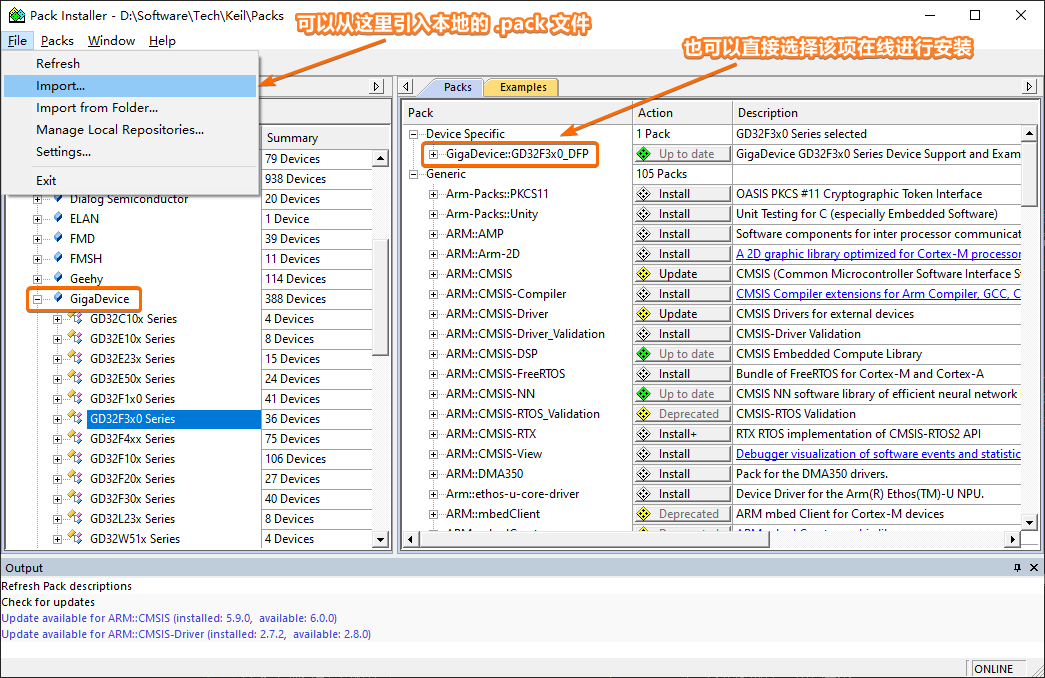Open the Window menu

[x=111, y=41]
